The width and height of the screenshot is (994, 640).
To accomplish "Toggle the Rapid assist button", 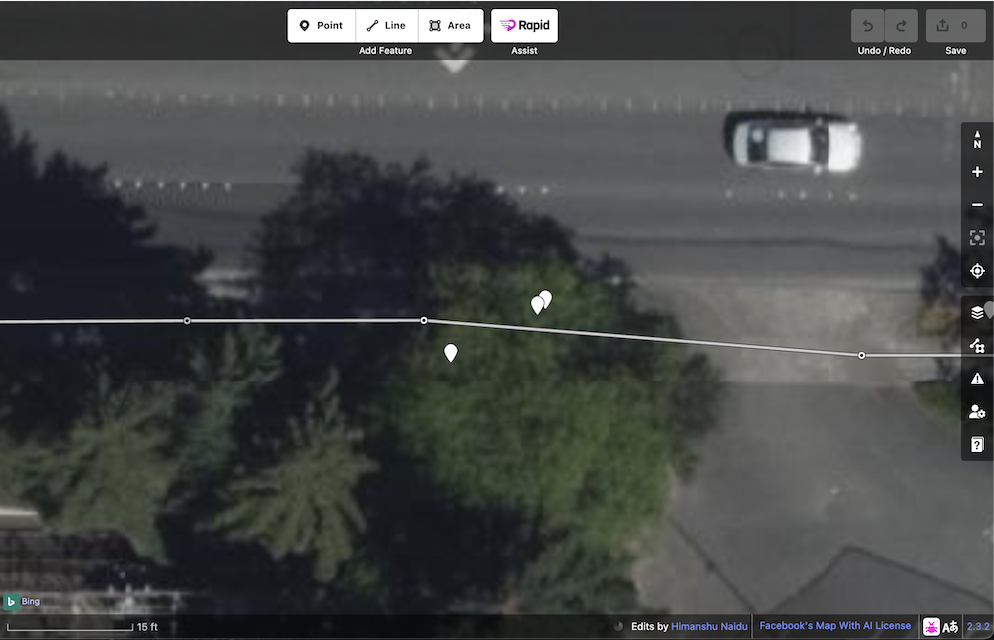I will 524,25.
